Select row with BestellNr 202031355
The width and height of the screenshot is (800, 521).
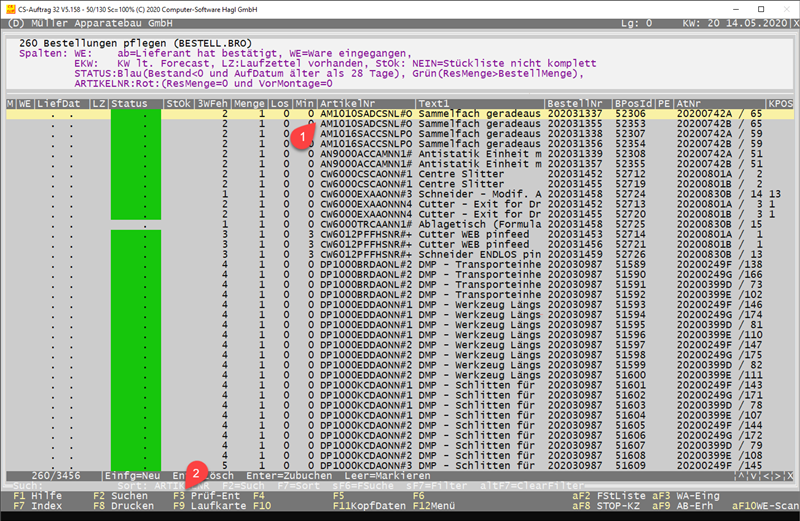(578, 123)
